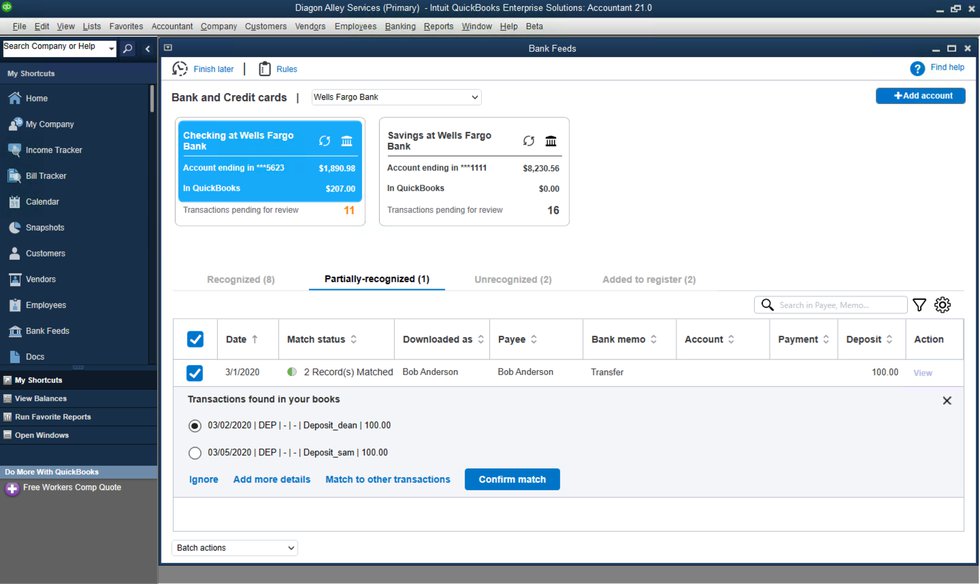Viewport: 980px width, 584px height.
Task: Open the Batch actions dropdown
Action: (x=235, y=548)
